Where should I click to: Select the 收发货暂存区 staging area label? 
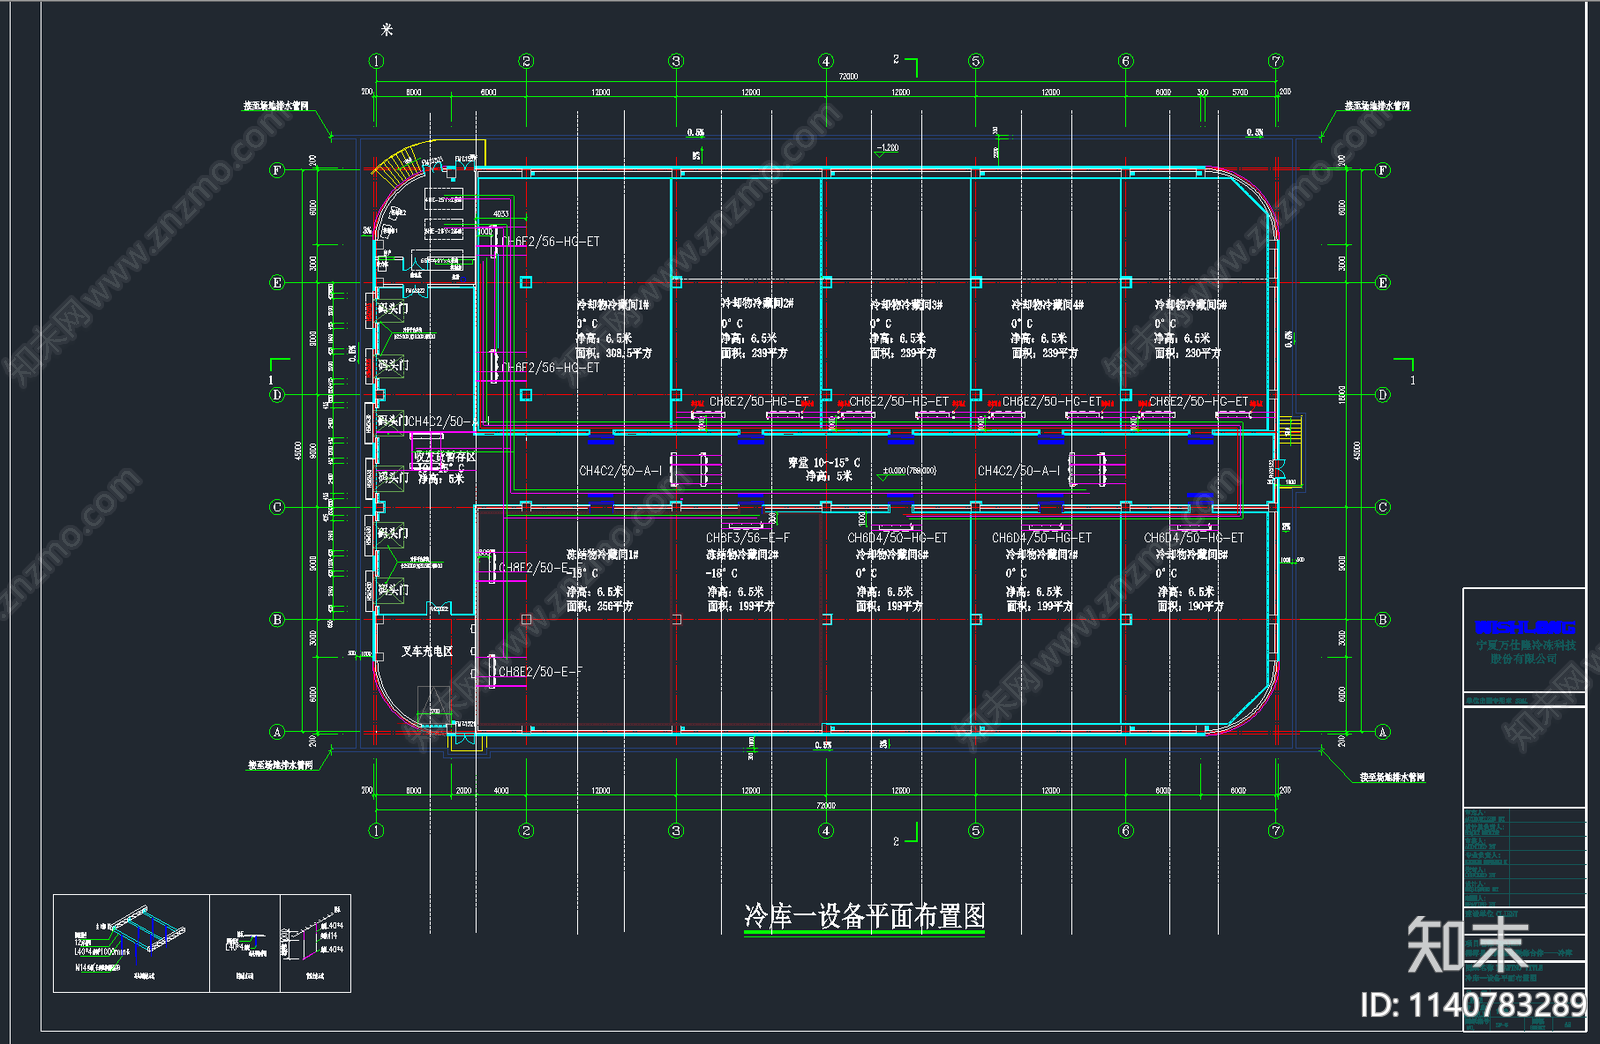[446, 457]
